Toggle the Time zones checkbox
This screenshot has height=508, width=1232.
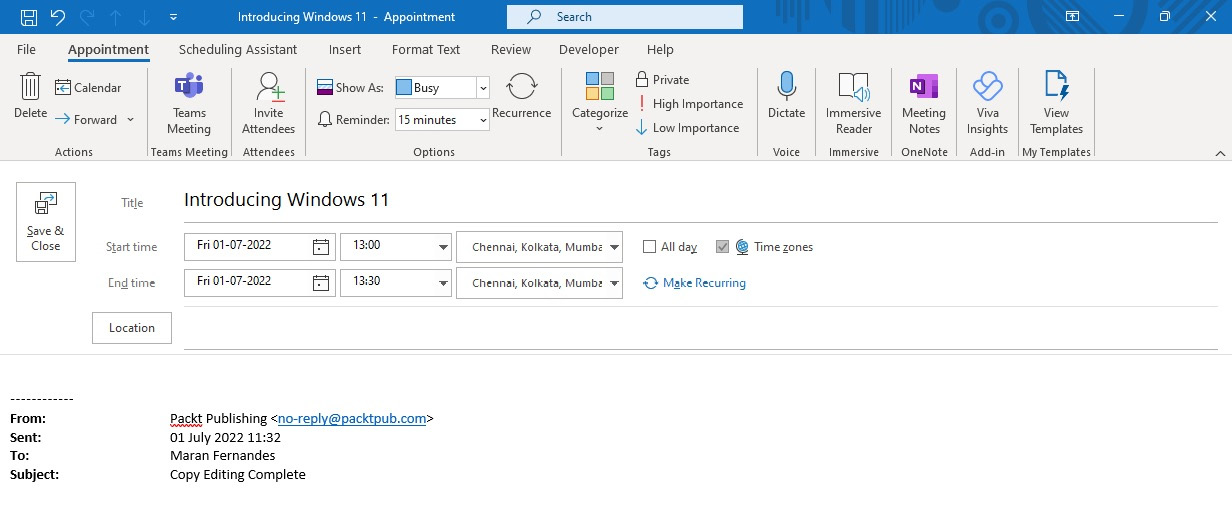(x=723, y=247)
